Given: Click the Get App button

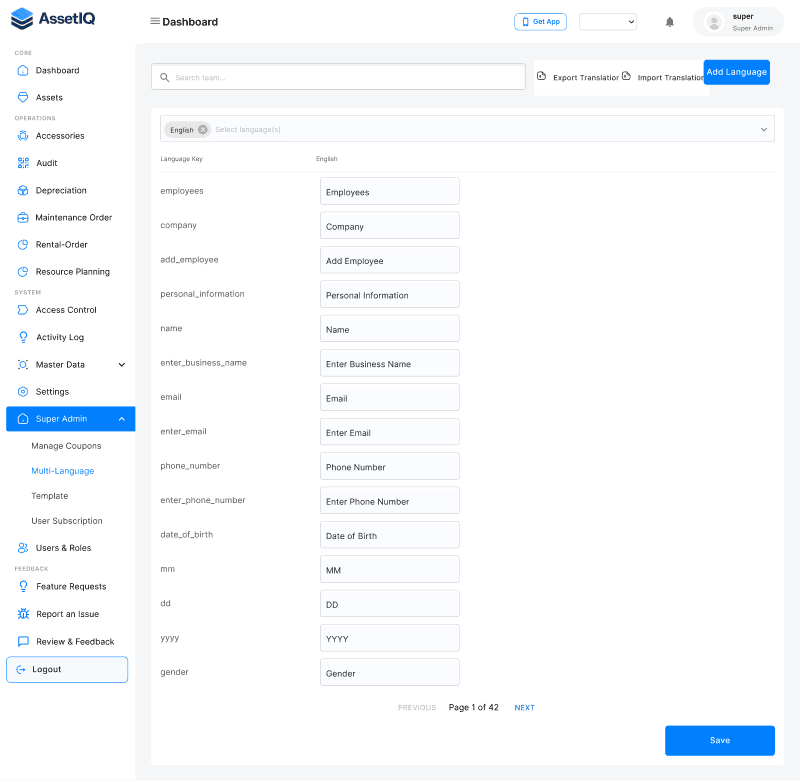Looking at the screenshot, I should 540,22.
